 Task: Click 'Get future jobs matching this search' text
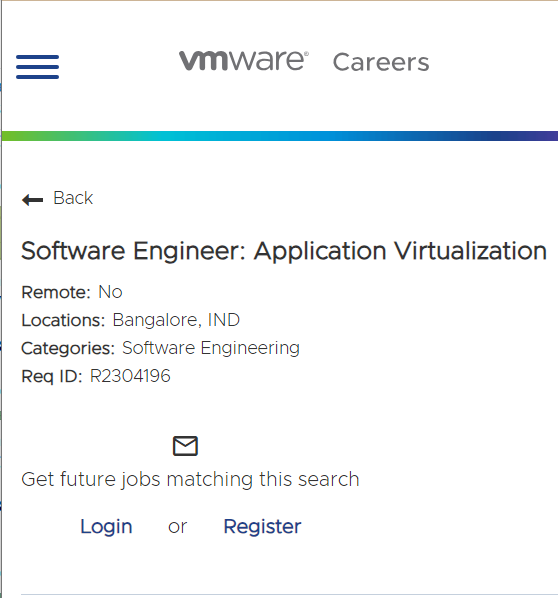[x=190, y=479]
